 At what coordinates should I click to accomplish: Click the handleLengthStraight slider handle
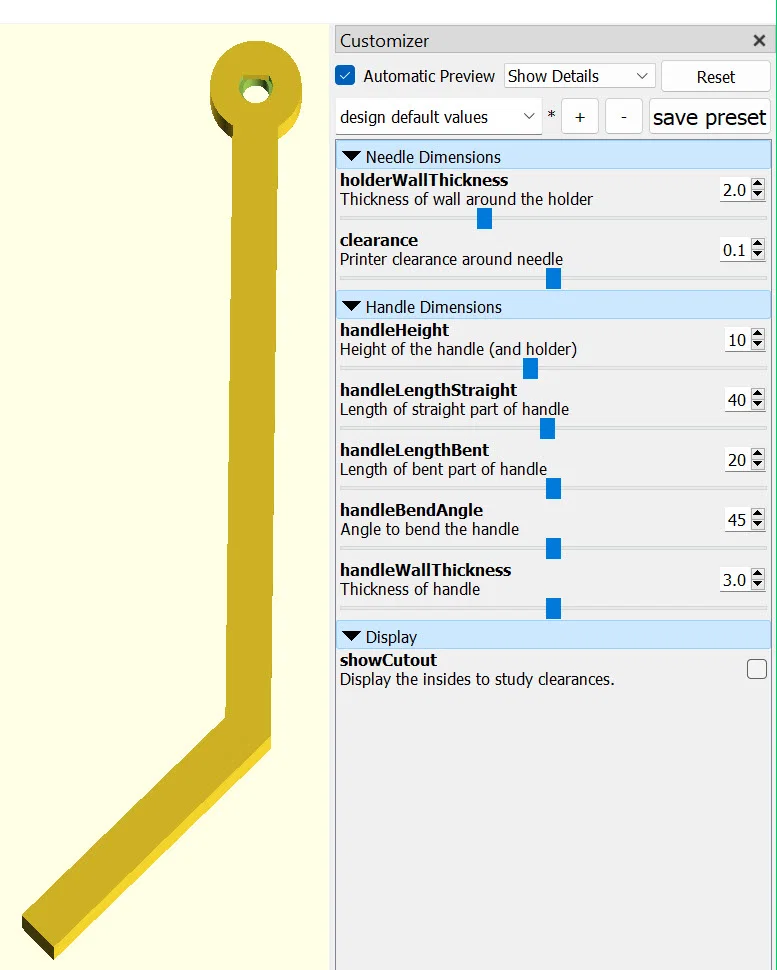[x=547, y=429]
